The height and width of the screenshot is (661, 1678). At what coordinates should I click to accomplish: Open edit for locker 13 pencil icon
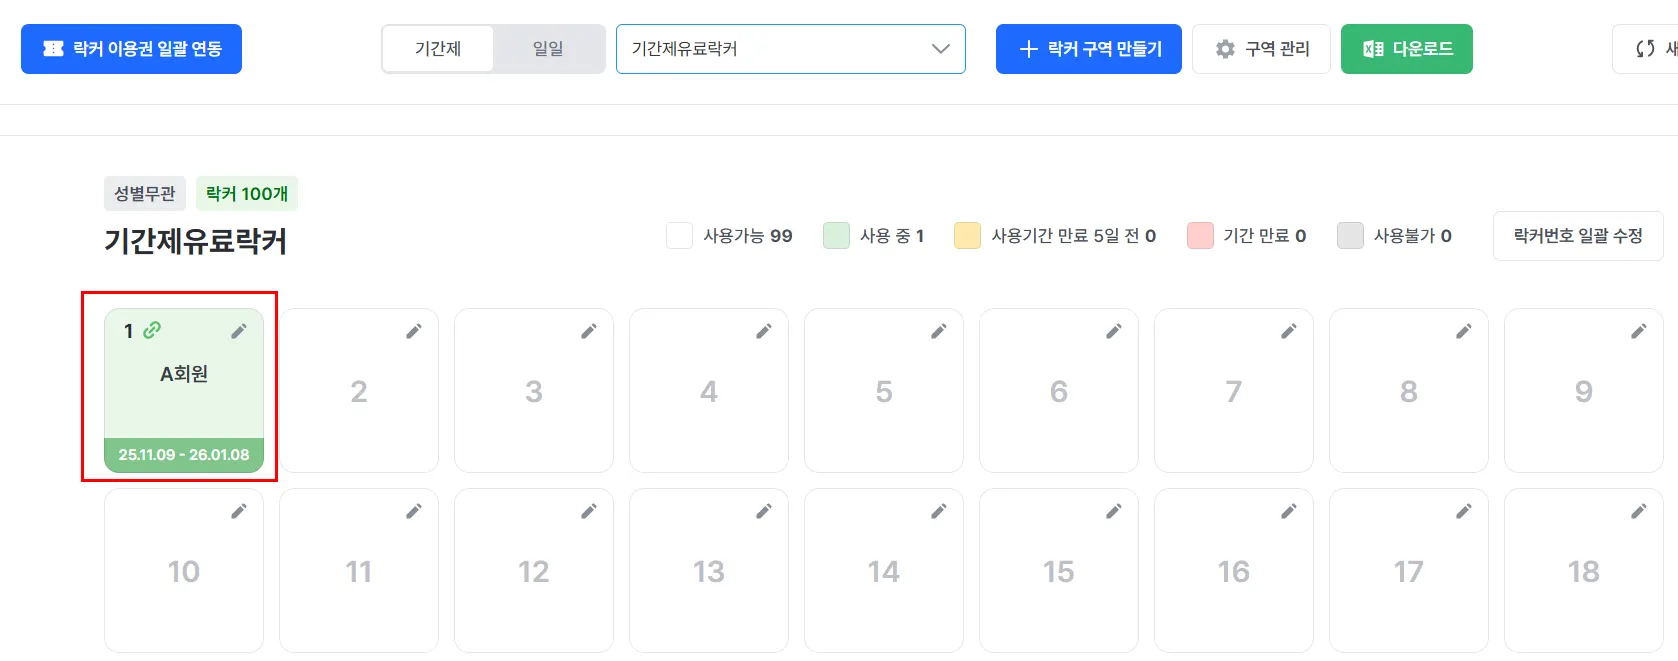[x=764, y=511]
